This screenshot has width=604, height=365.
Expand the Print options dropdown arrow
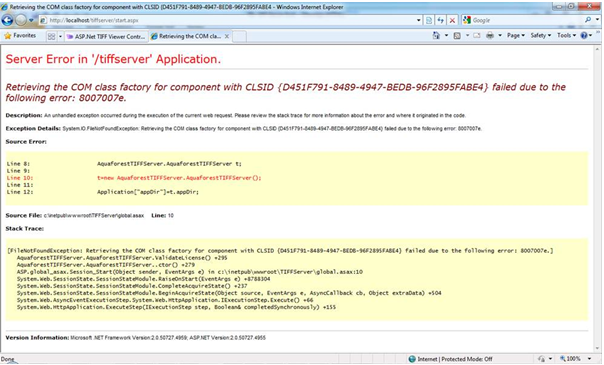(x=500, y=35)
